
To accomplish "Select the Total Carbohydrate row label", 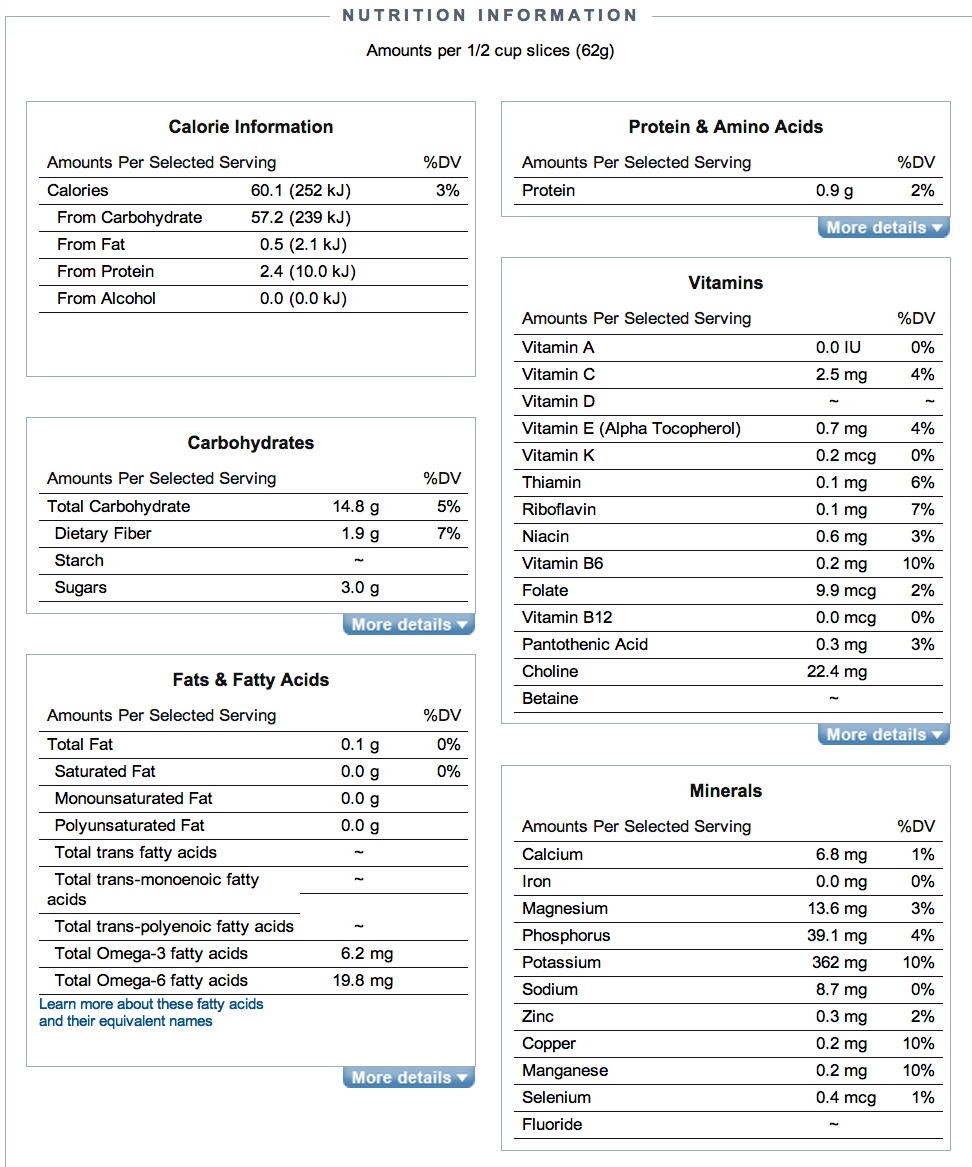I will tap(118, 506).
